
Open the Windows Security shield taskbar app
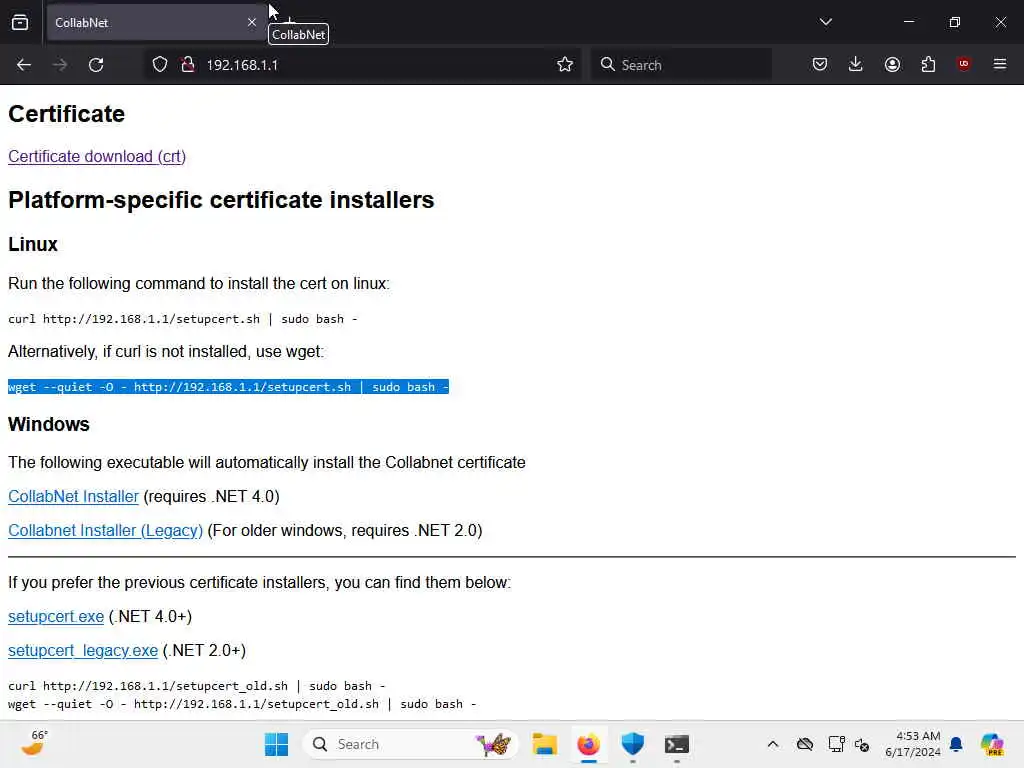(x=632, y=744)
